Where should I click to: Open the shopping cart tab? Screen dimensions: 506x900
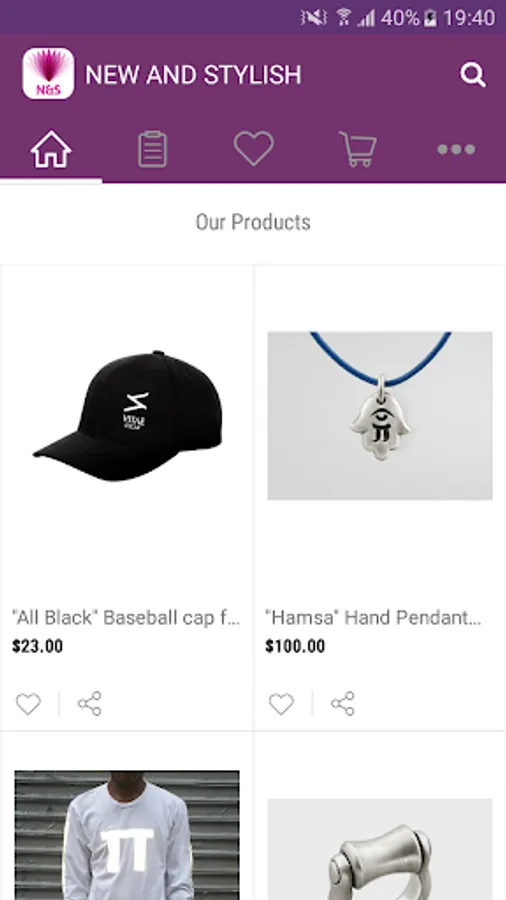[358, 149]
